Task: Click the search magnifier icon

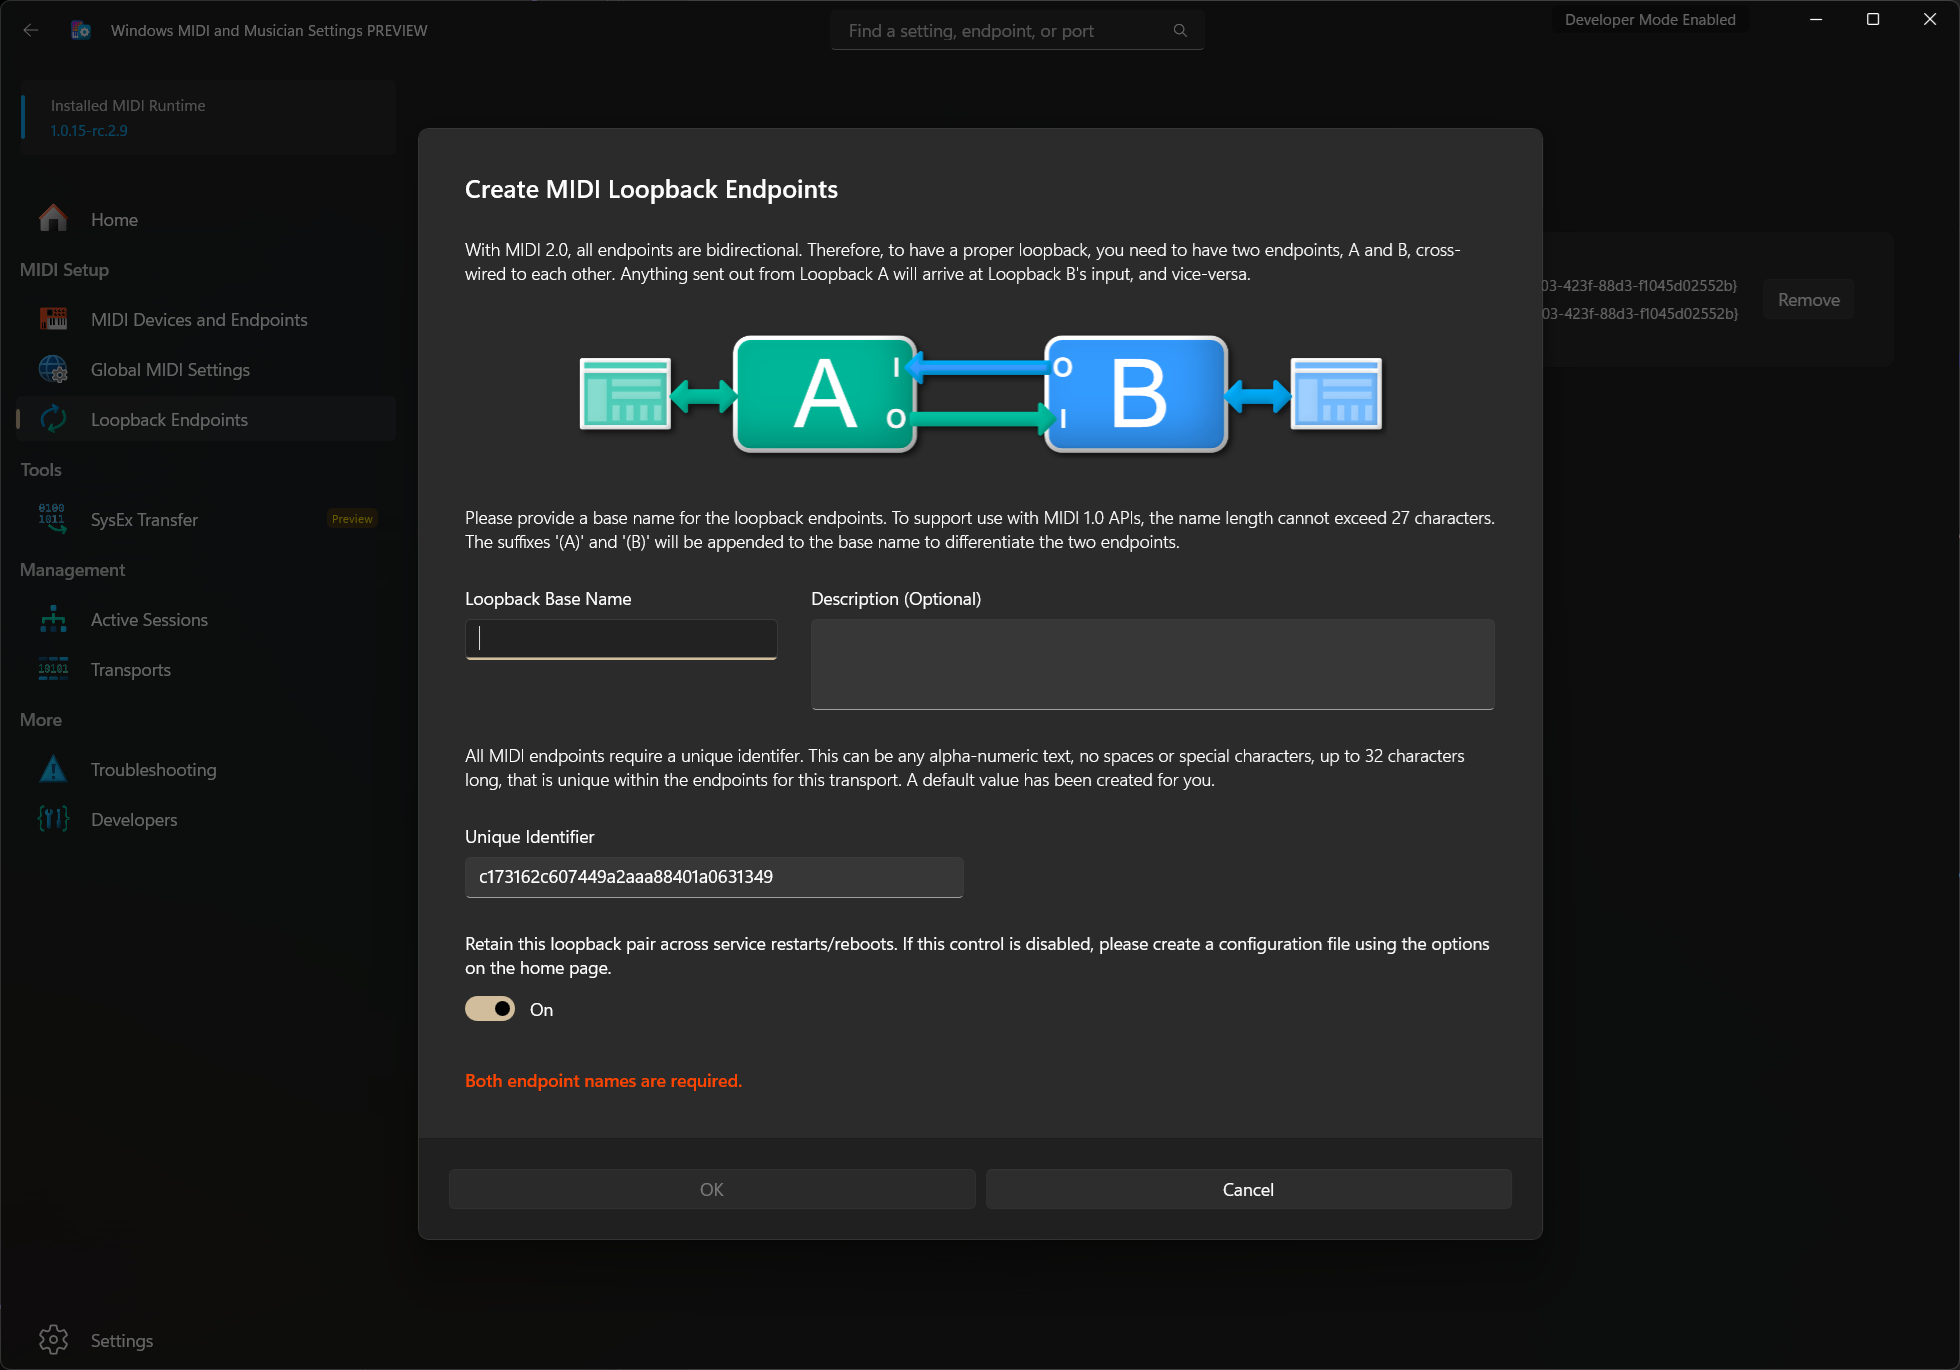Action: pos(1180,30)
